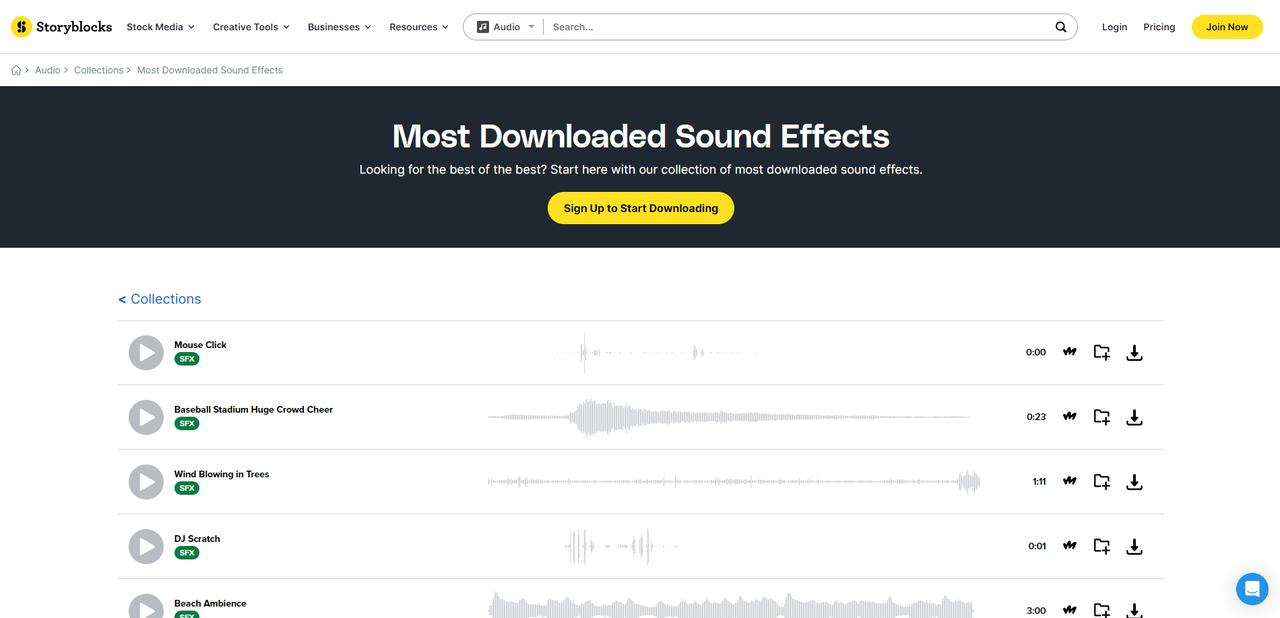Image resolution: width=1280 pixels, height=618 pixels.
Task: Open the Audio search type dropdown
Action: point(506,27)
